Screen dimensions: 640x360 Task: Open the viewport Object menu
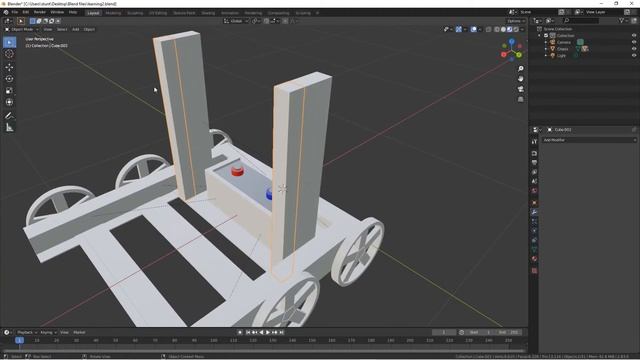pos(89,29)
